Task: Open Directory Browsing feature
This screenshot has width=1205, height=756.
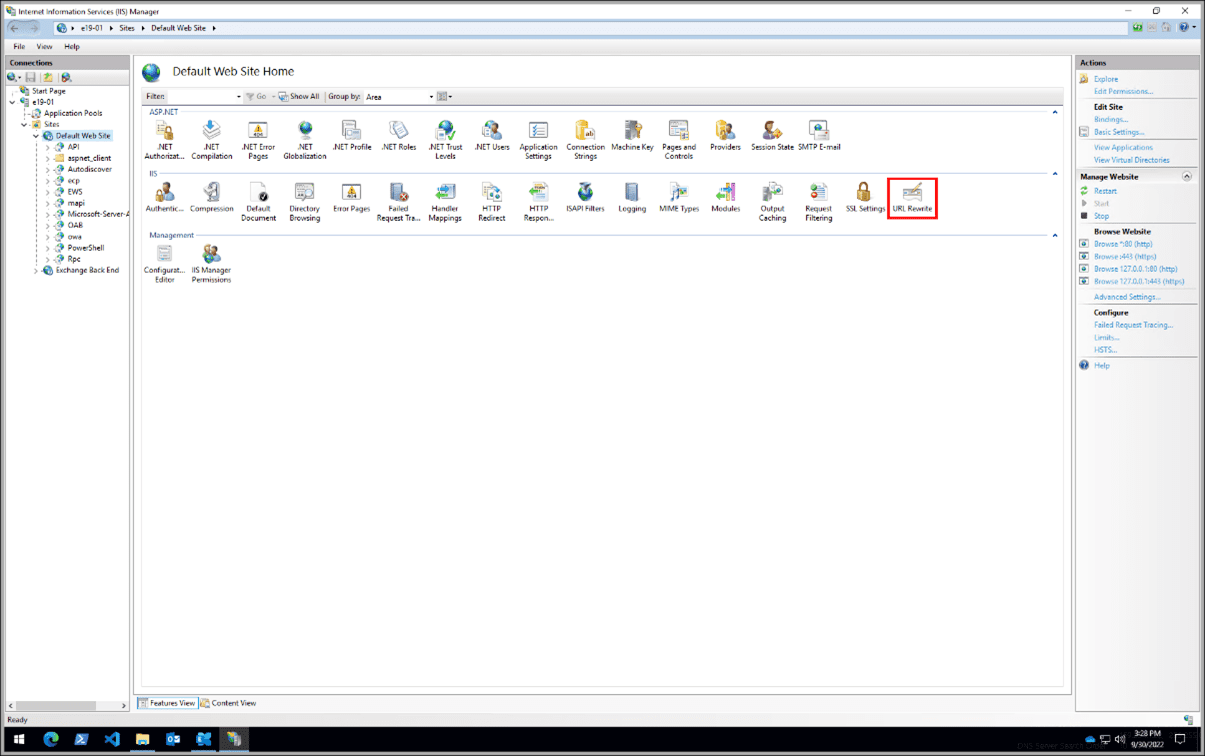Action: [304, 202]
